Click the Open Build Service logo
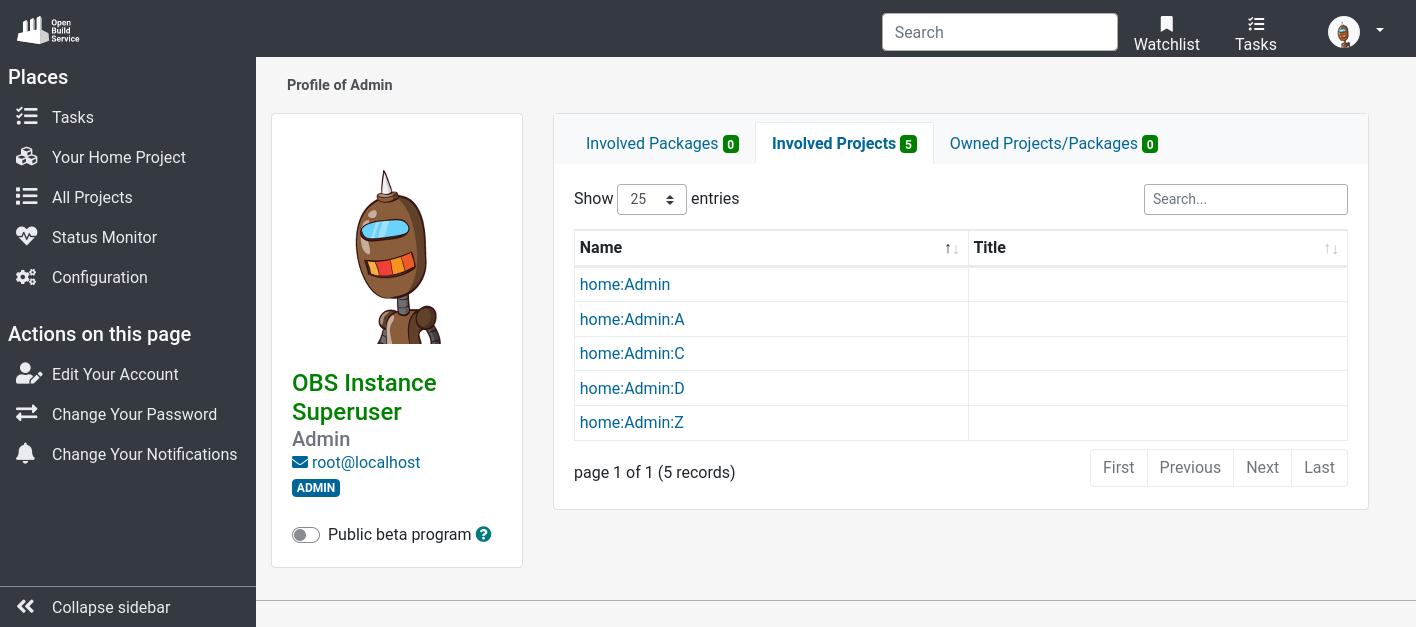Image resolution: width=1416 pixels, height=627 pixels. point(48,30)
